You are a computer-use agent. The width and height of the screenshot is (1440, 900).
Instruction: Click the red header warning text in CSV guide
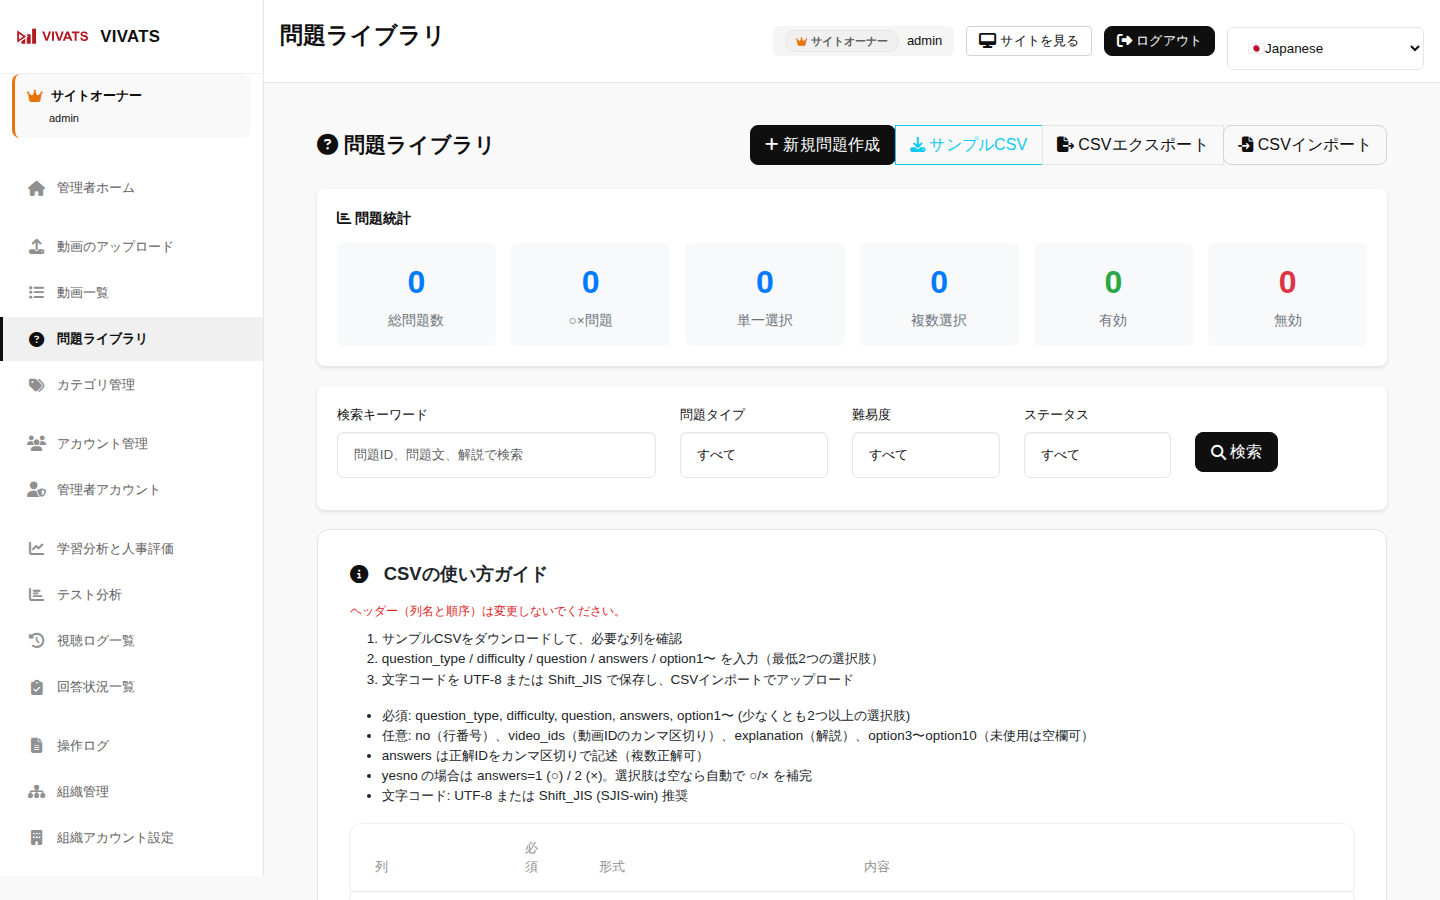[x=487, y=611]
